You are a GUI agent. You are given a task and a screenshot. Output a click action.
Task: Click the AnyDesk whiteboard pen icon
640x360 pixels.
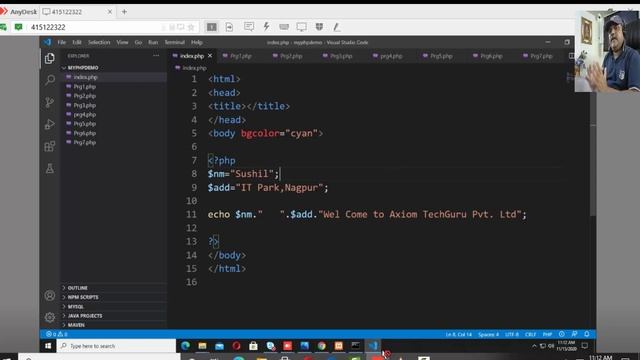click(336, 27)
